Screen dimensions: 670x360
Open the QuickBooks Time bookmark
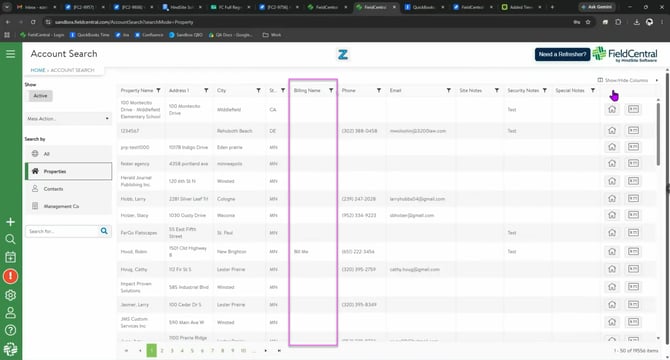89,35
